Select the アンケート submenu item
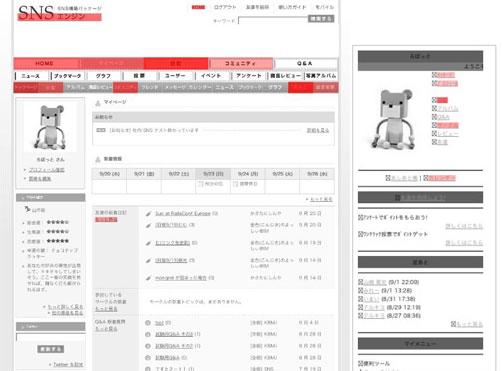 [x=249, y=76]
